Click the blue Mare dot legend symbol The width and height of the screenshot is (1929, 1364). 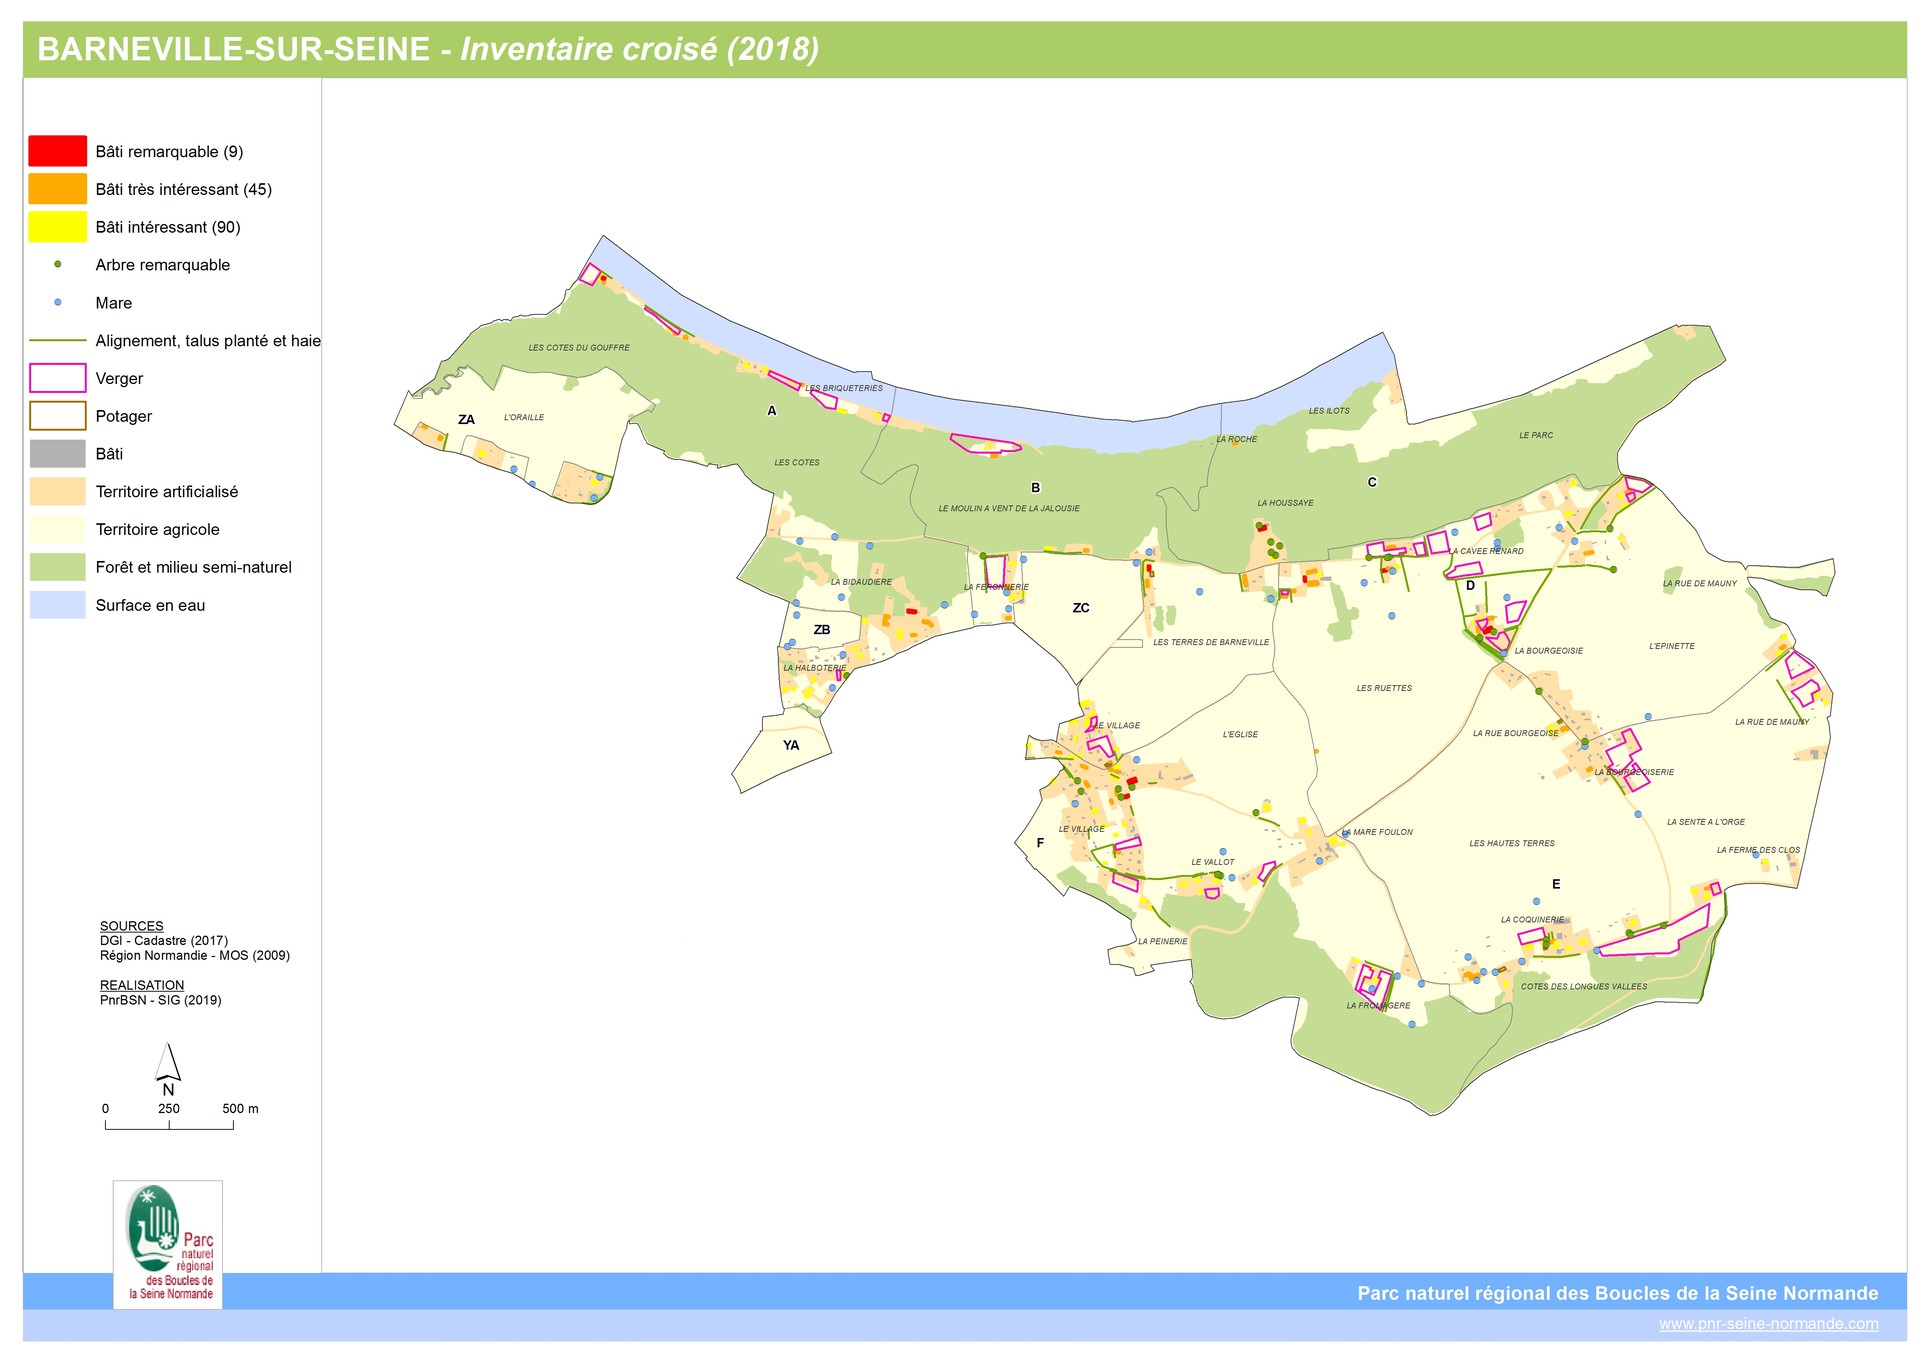coord(58,302)
